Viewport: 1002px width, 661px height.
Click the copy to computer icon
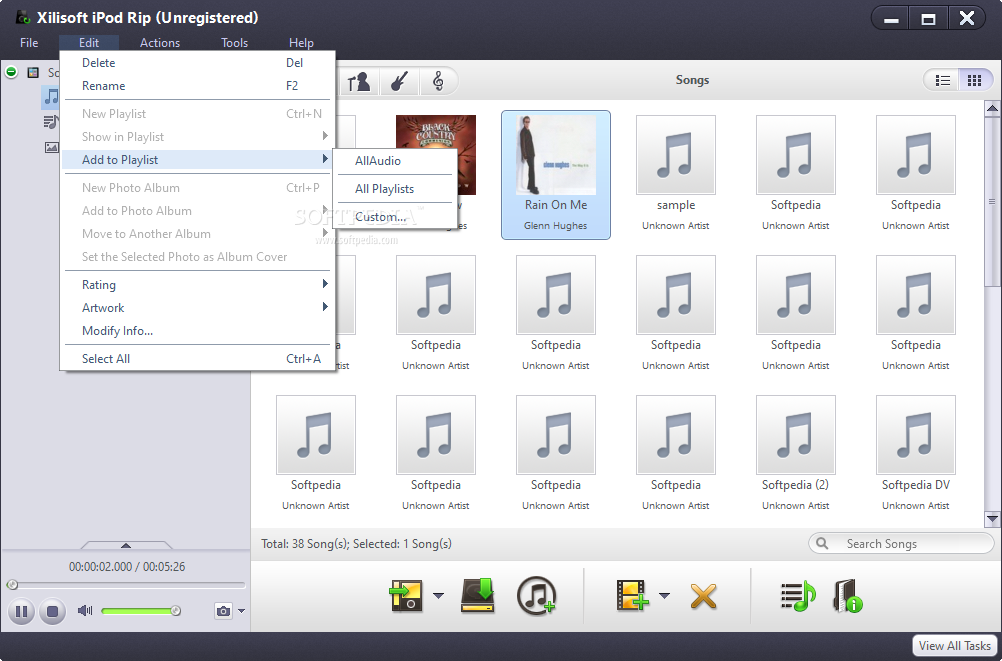pyautogui.click(x=478, y=596)
